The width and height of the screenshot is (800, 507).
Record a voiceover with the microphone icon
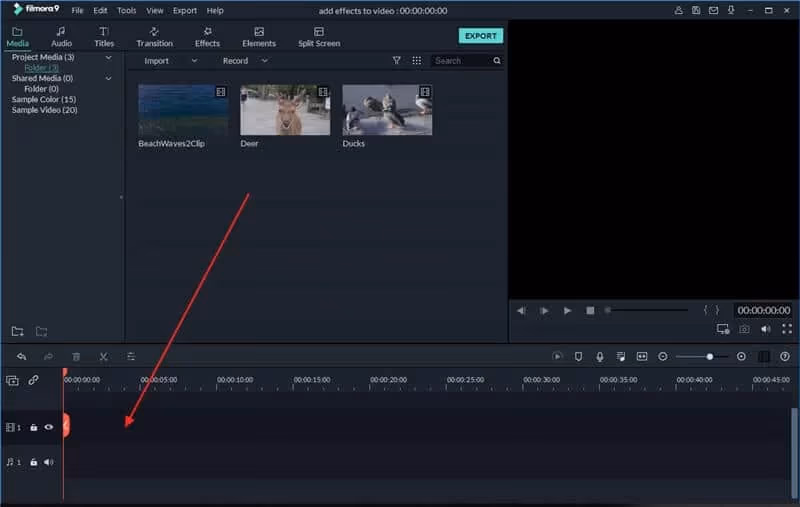point(600,356)
